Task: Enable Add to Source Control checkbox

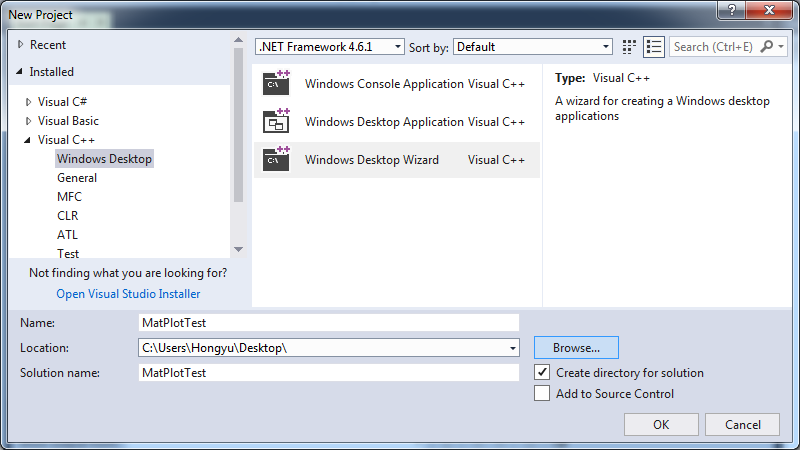Action: 542,394
